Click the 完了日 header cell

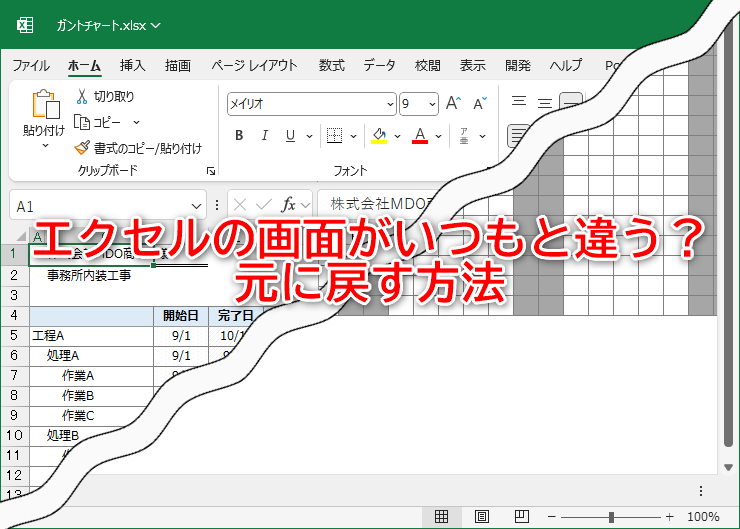[235, 316]
